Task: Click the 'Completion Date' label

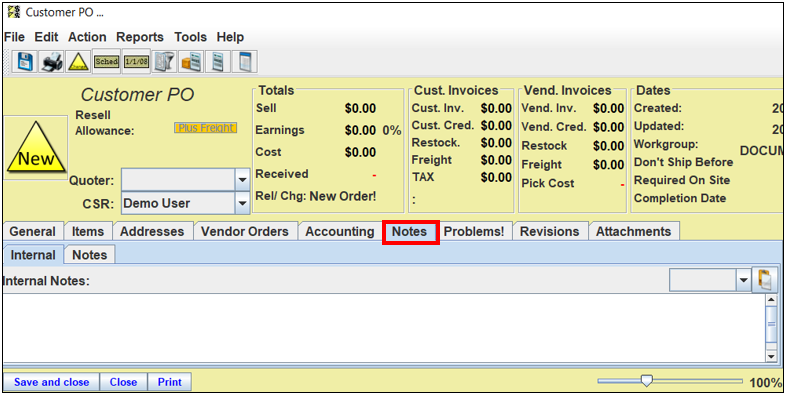Action: pos(680,198)
